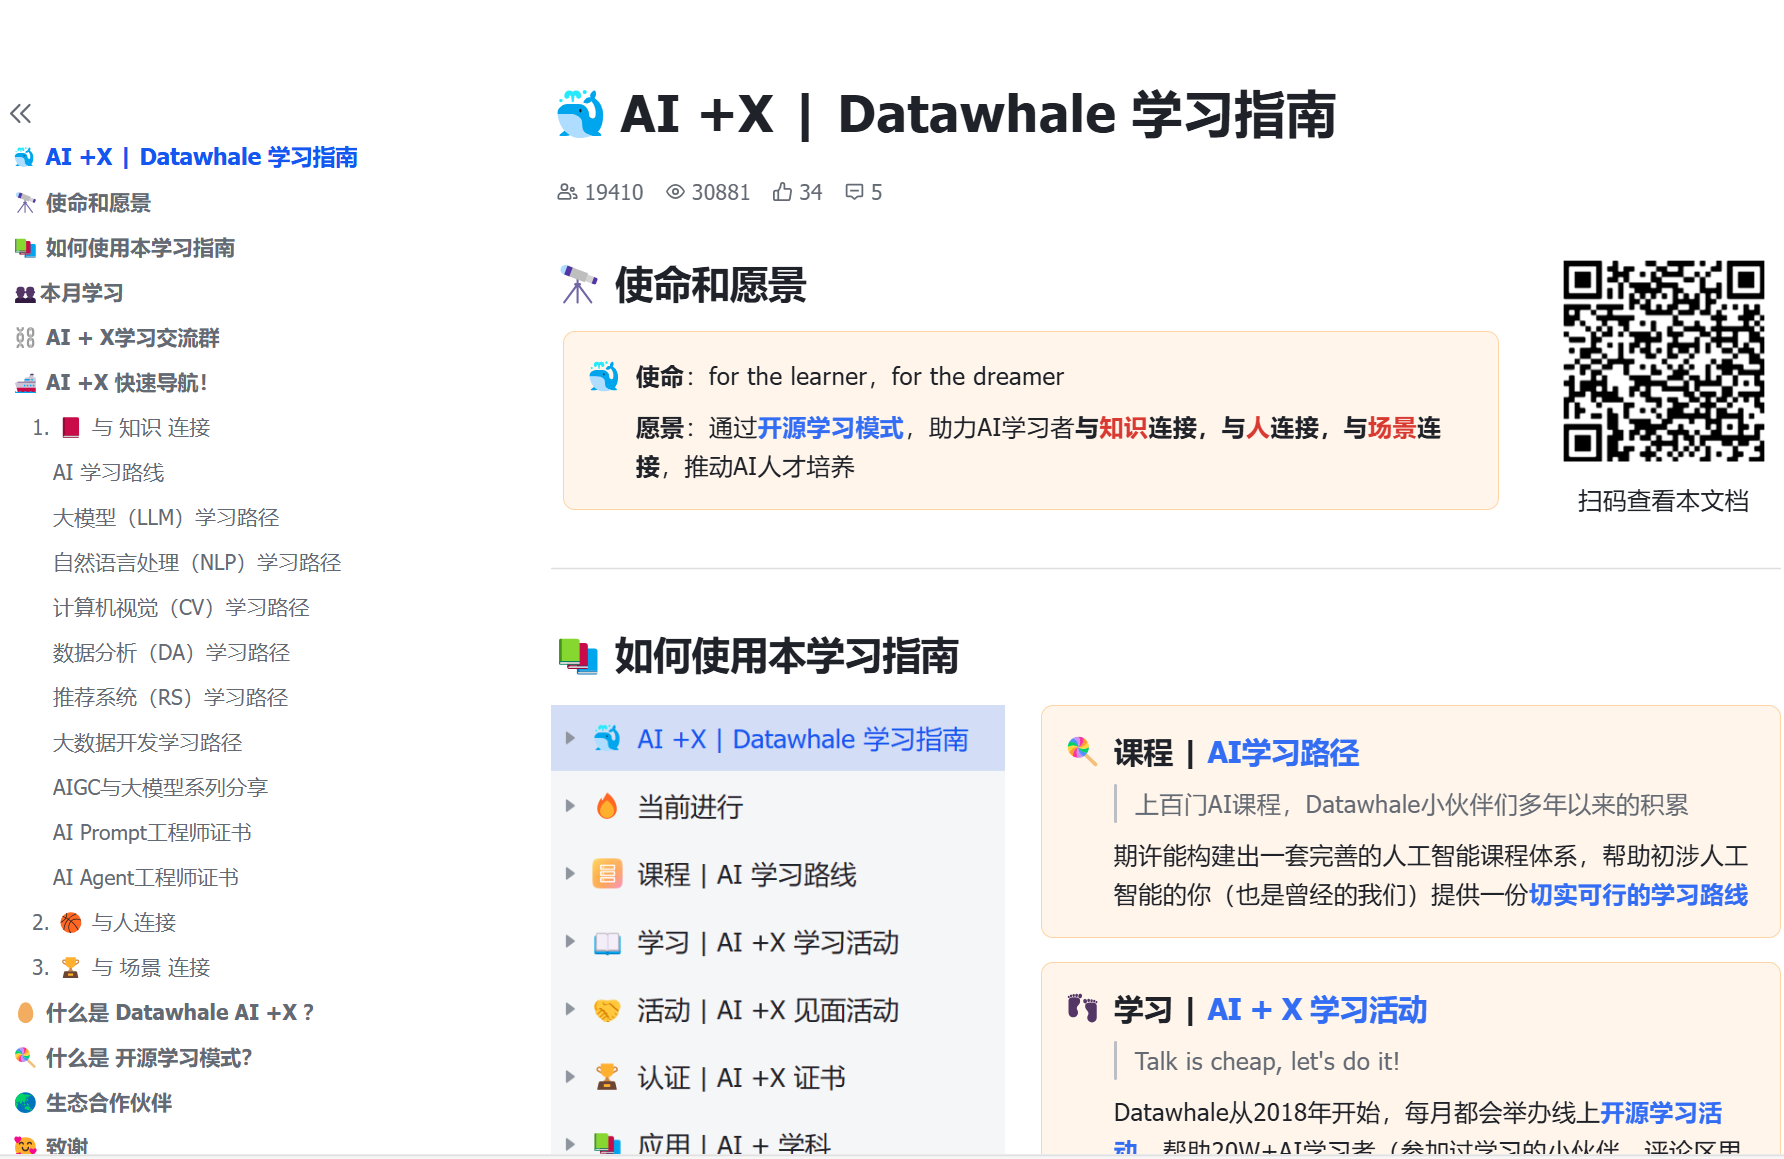Screen dimensions: 1784x1159
Task: Open 自然语言处理（NLP）学习路径 entry
Action: point(197,563)
